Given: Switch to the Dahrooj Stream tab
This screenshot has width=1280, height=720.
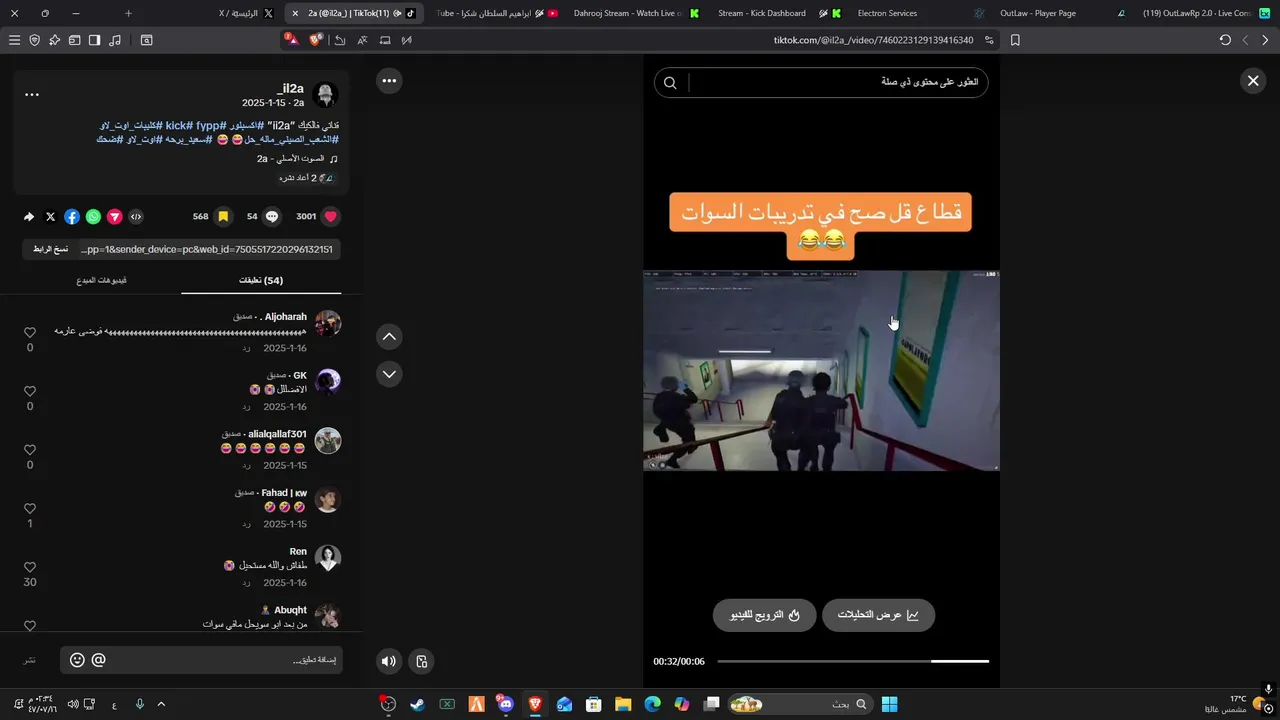Looking at the screenshot, I should [x=636, y=13].
